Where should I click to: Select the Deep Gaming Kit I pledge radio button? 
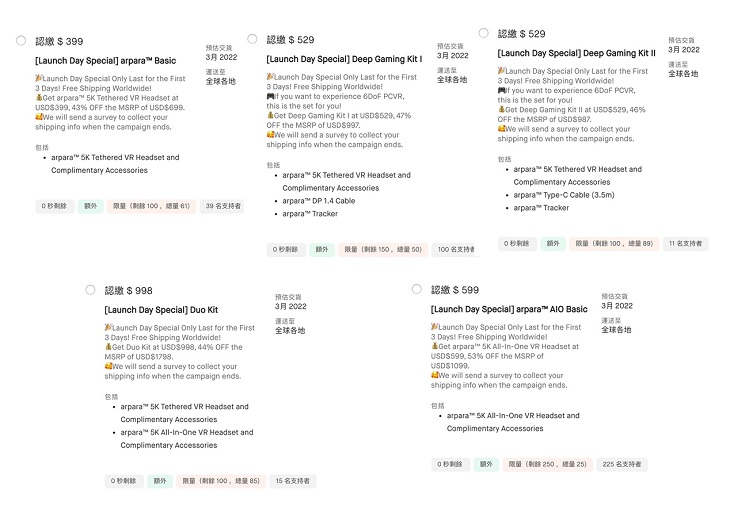pos(252,40)
